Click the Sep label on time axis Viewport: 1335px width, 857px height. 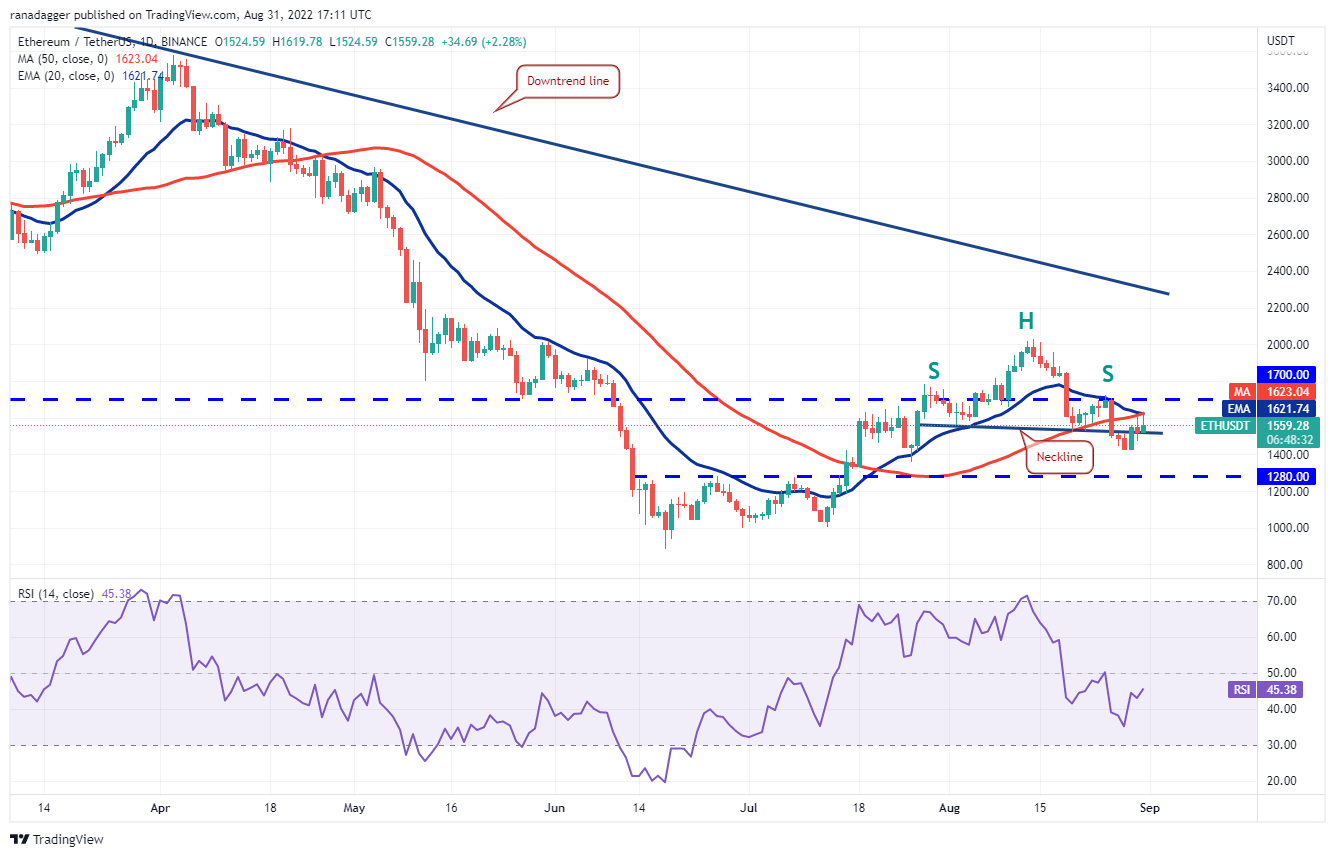click(x=1150, y=807)
